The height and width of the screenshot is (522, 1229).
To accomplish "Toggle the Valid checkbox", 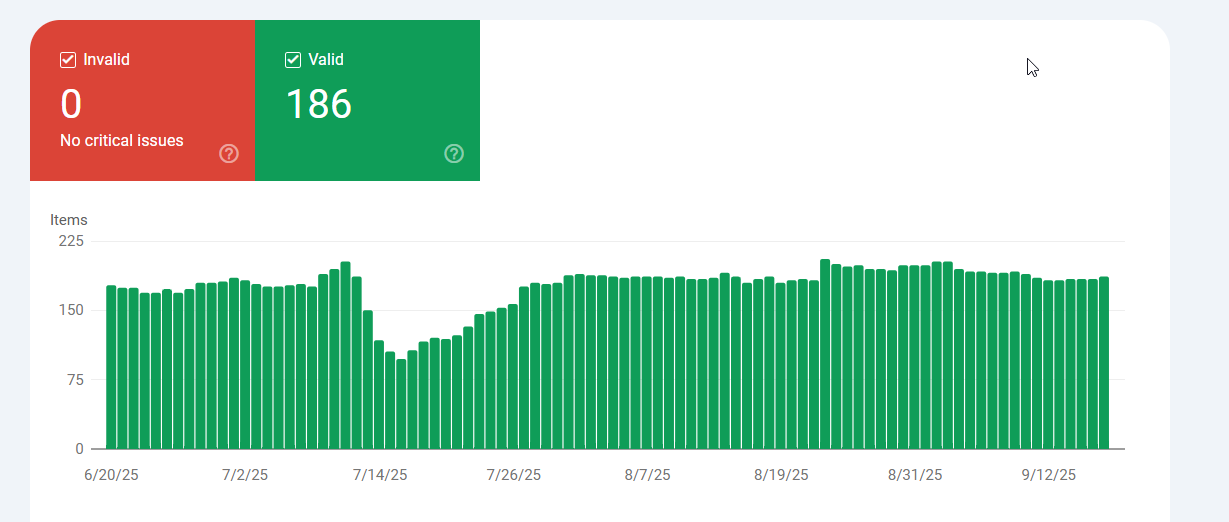I will [293, 60].
